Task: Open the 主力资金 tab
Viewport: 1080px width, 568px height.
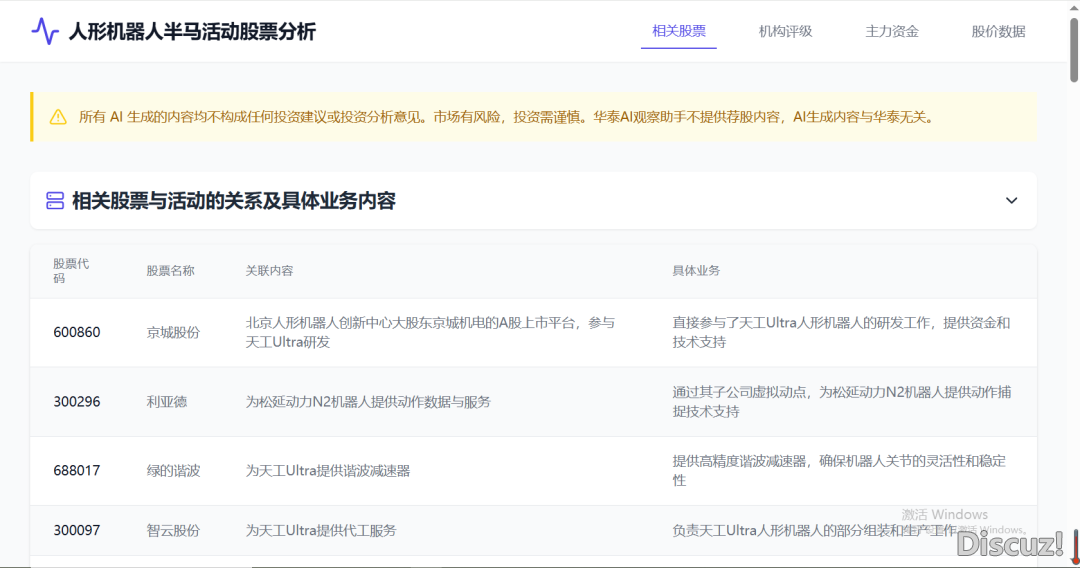Action: coord(892,31)
